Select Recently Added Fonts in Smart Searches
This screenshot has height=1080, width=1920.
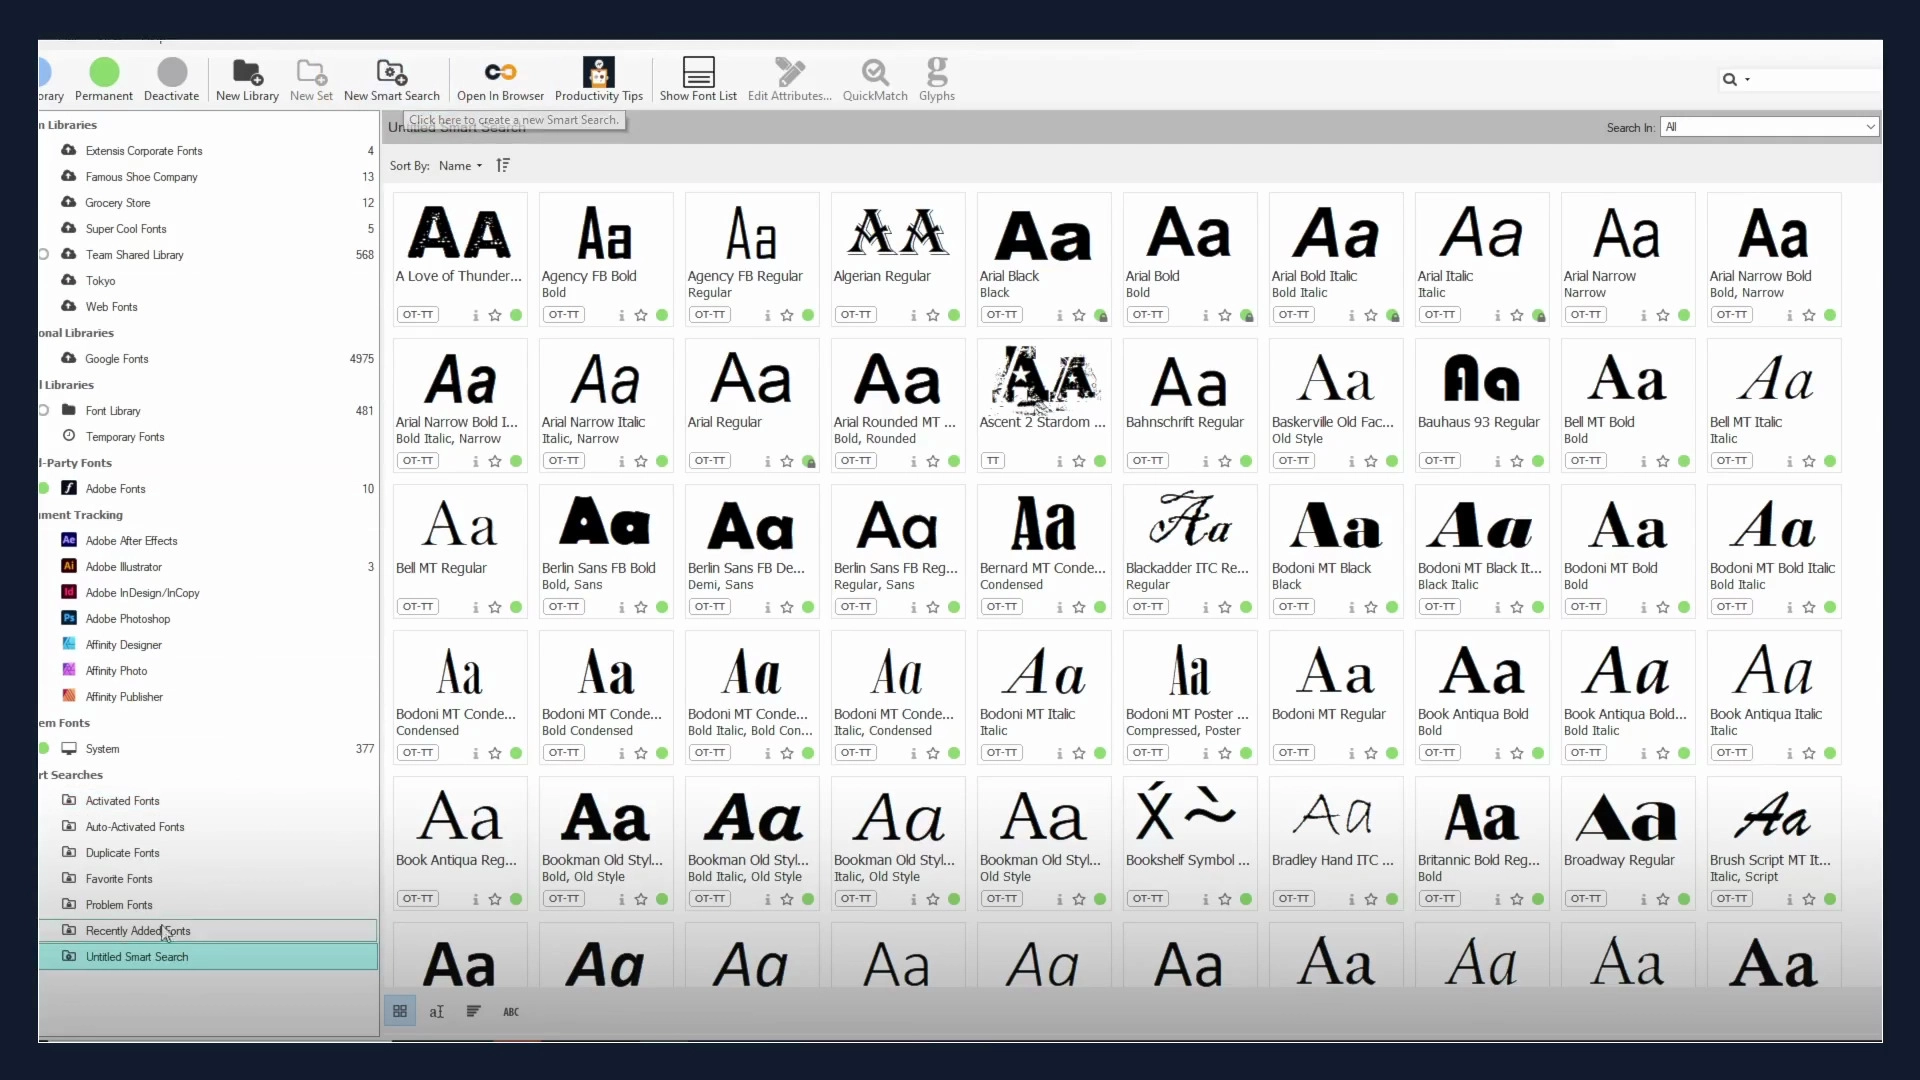(x=140, y=931)
